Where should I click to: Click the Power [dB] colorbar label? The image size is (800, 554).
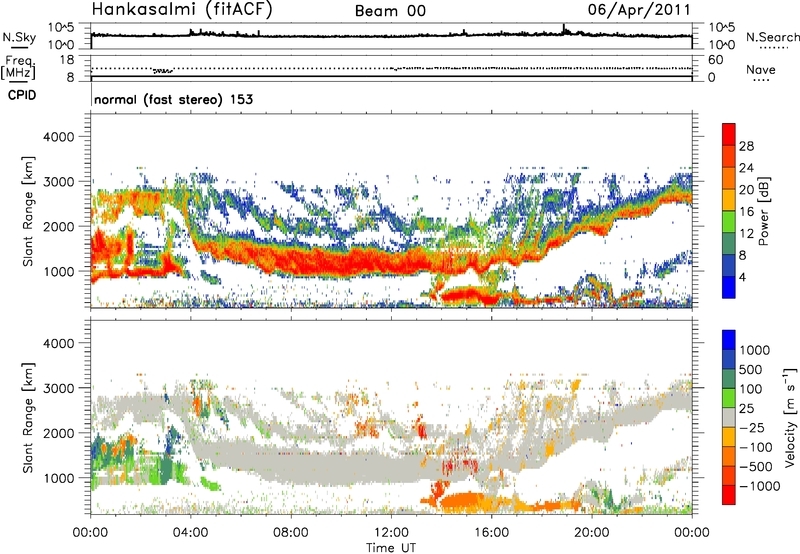click(763, 211)
